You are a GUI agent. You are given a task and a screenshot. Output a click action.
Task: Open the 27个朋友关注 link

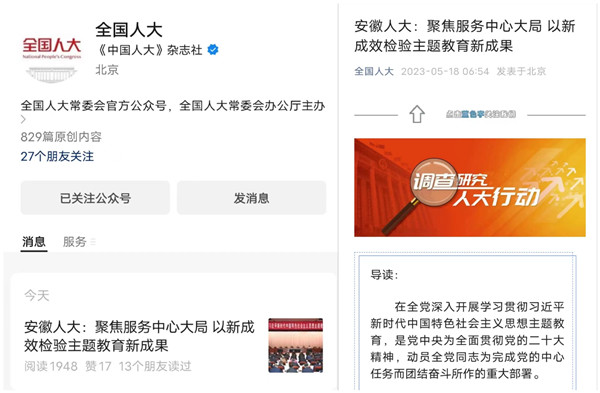57,156
